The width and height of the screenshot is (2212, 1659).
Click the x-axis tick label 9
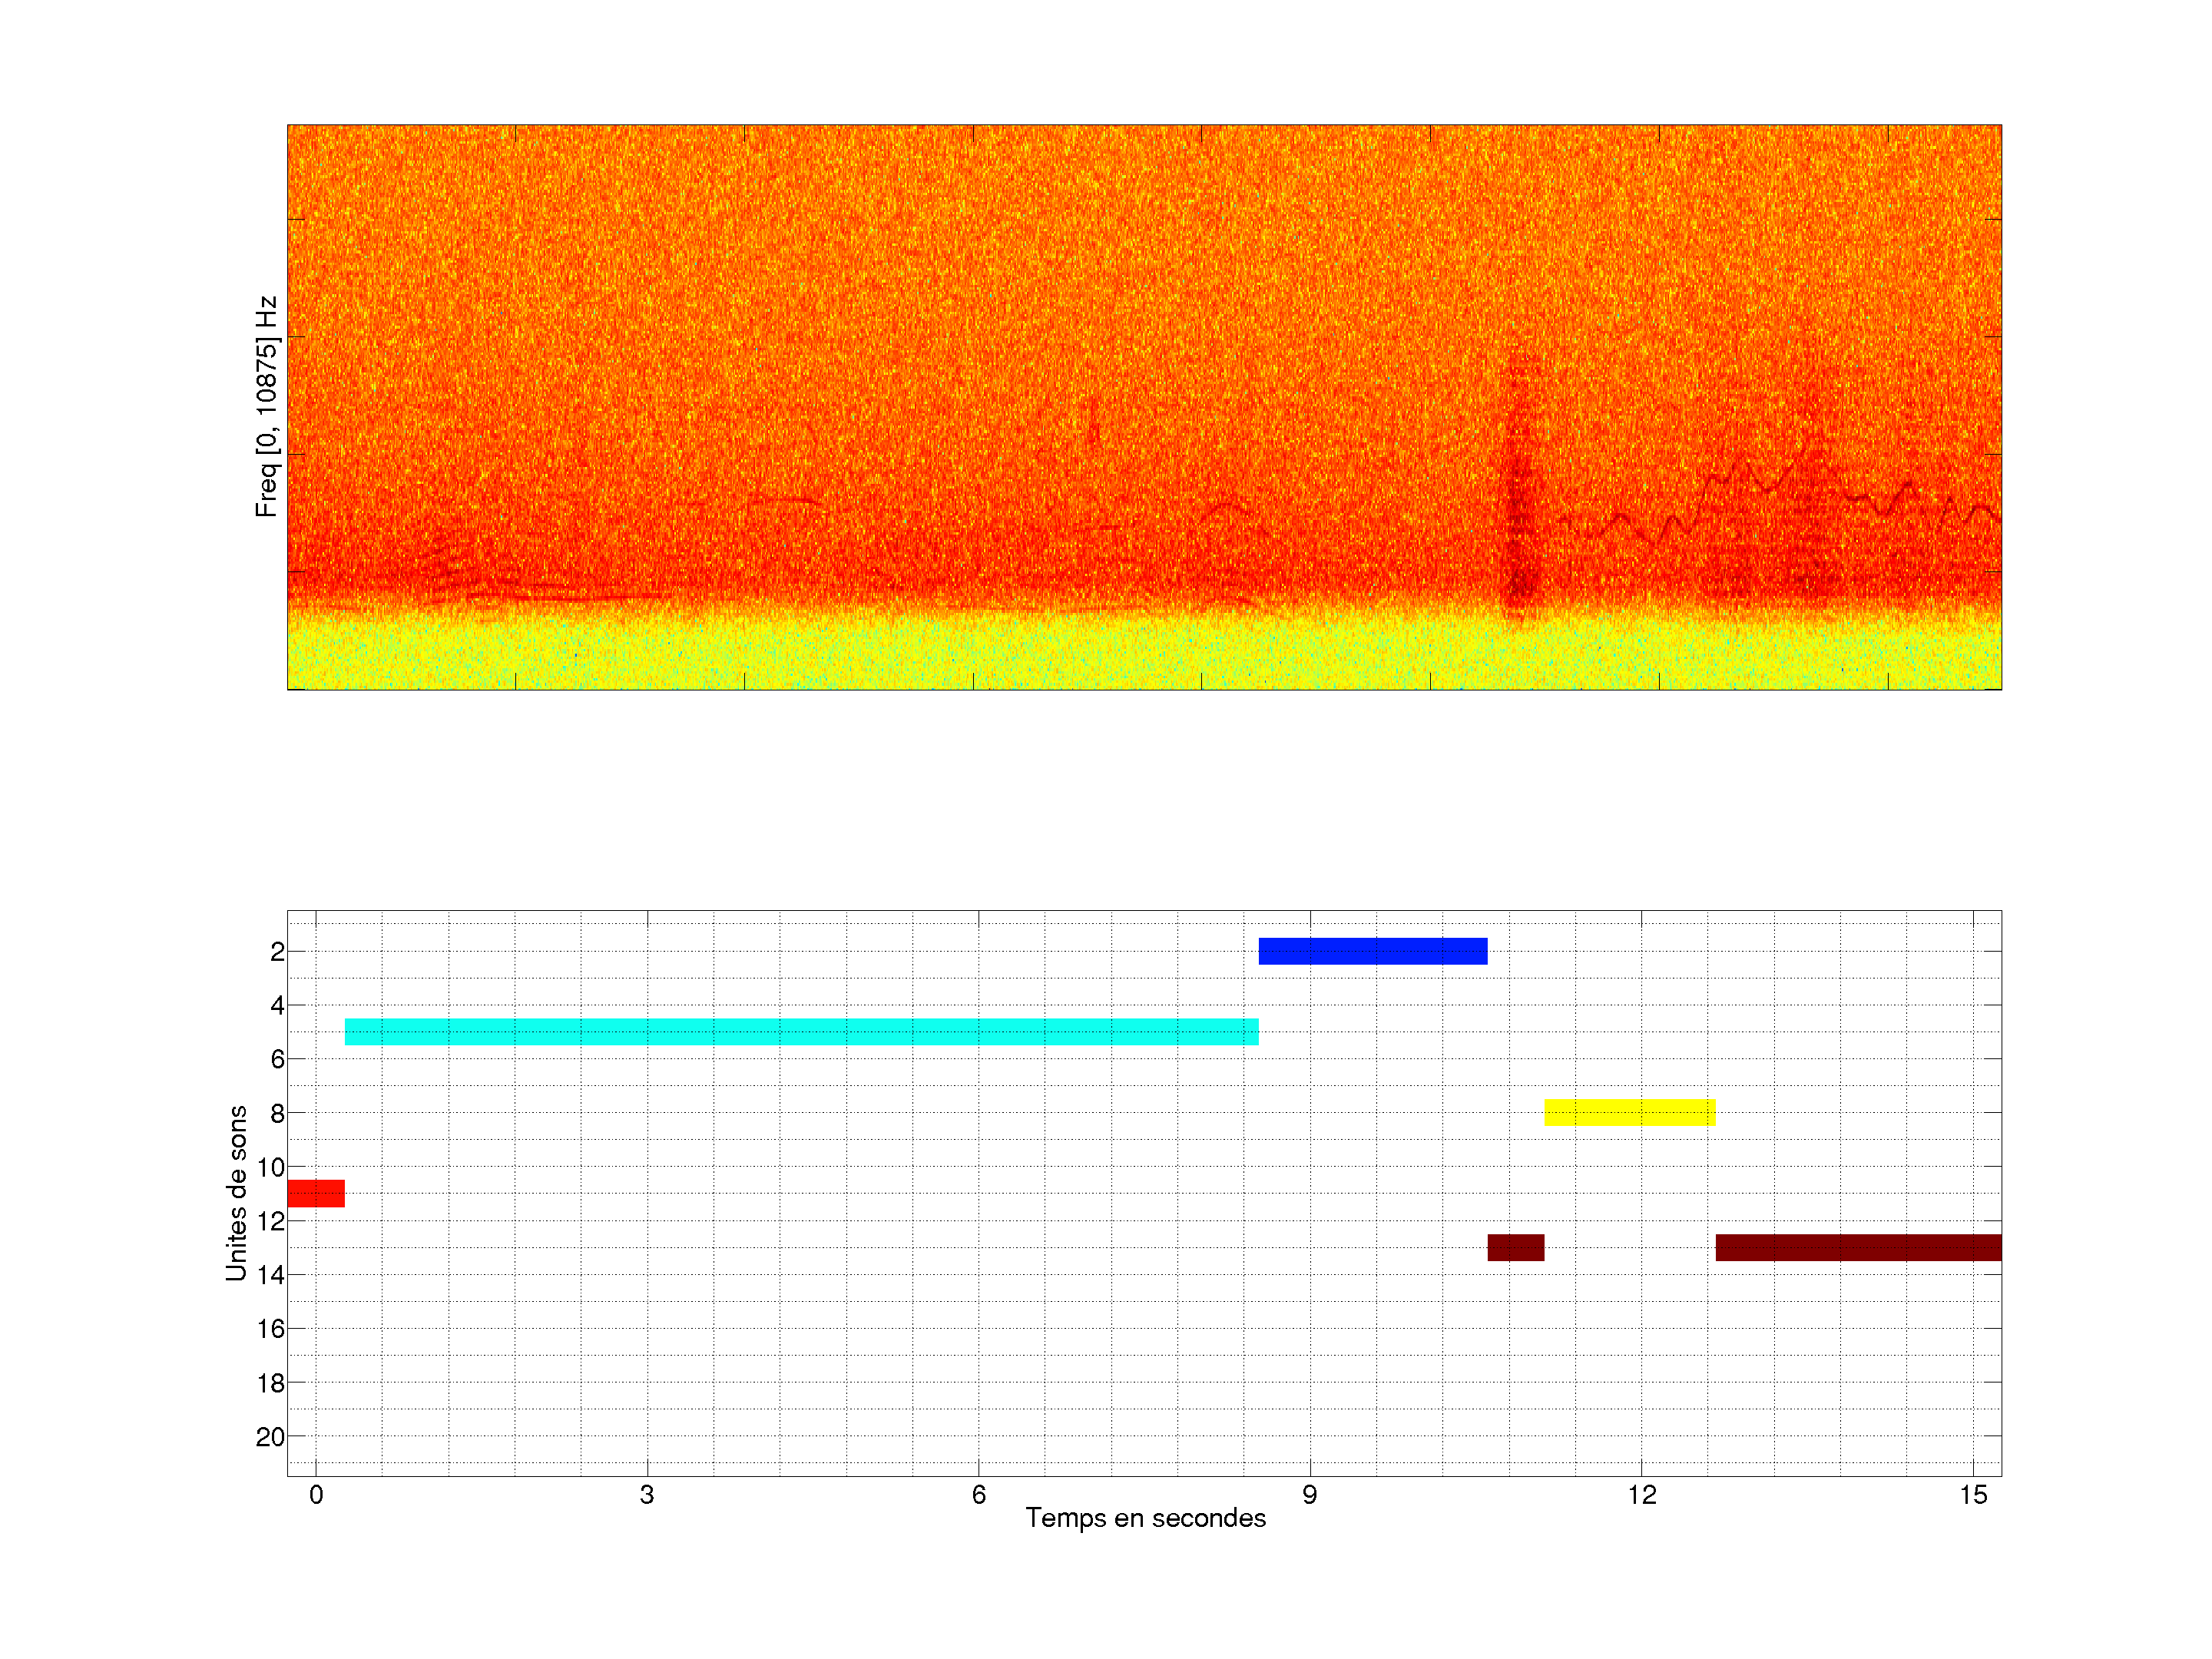click(1309, 1495)
